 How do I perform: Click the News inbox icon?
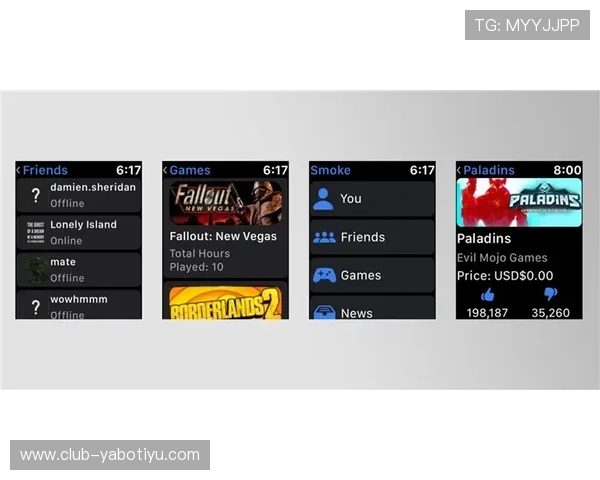click(x=323, y=312)
